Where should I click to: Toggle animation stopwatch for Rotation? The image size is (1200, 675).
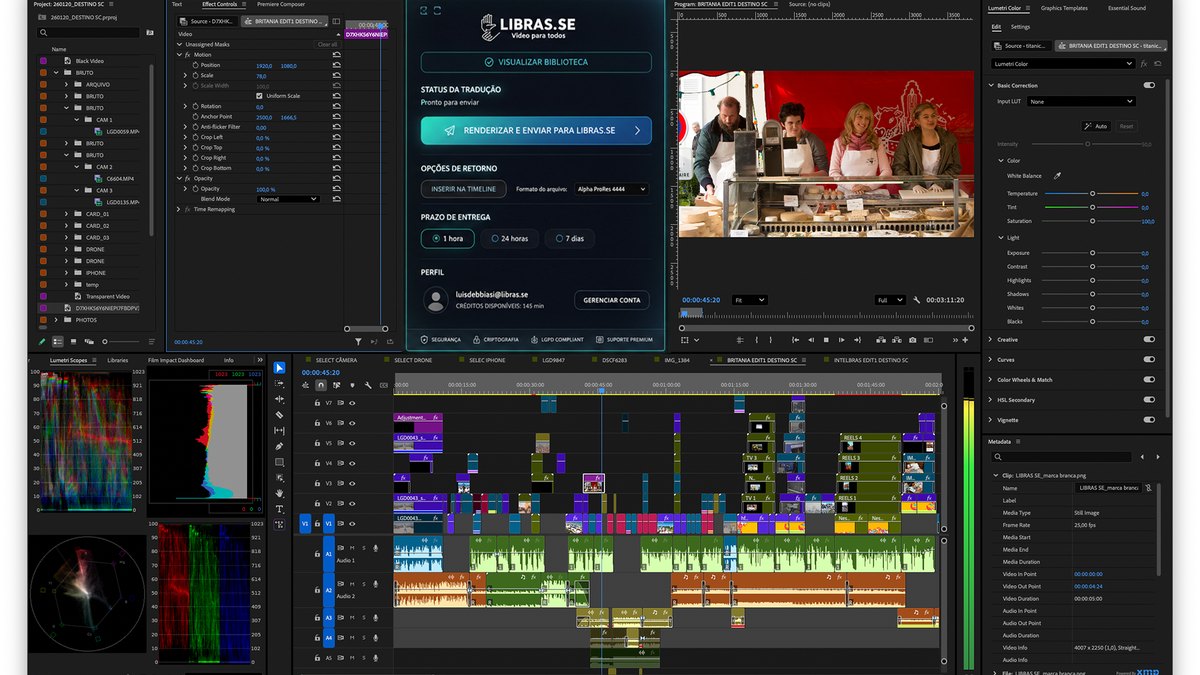194,106
